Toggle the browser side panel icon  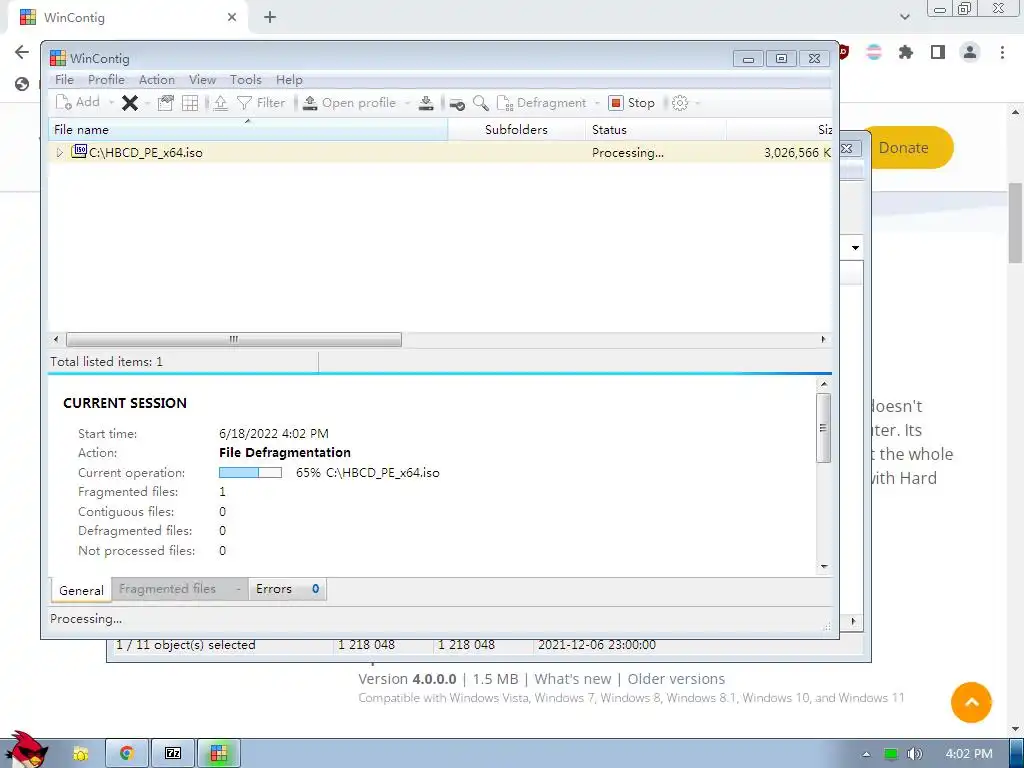tap(938, 52)
